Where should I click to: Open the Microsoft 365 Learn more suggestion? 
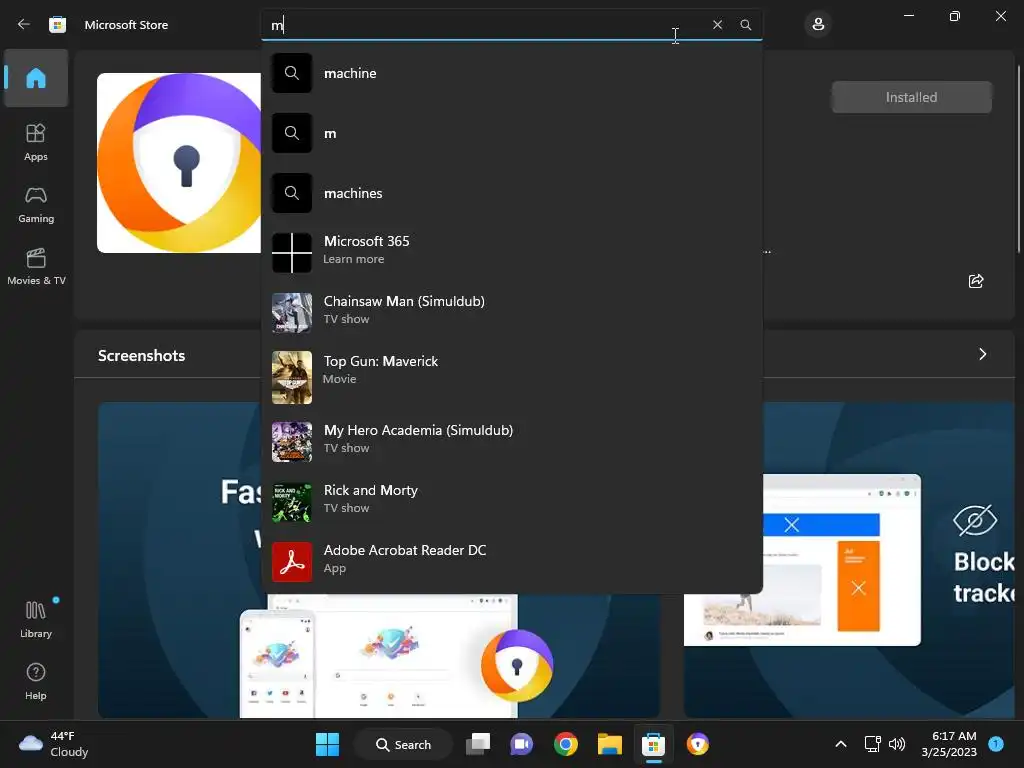512,253
